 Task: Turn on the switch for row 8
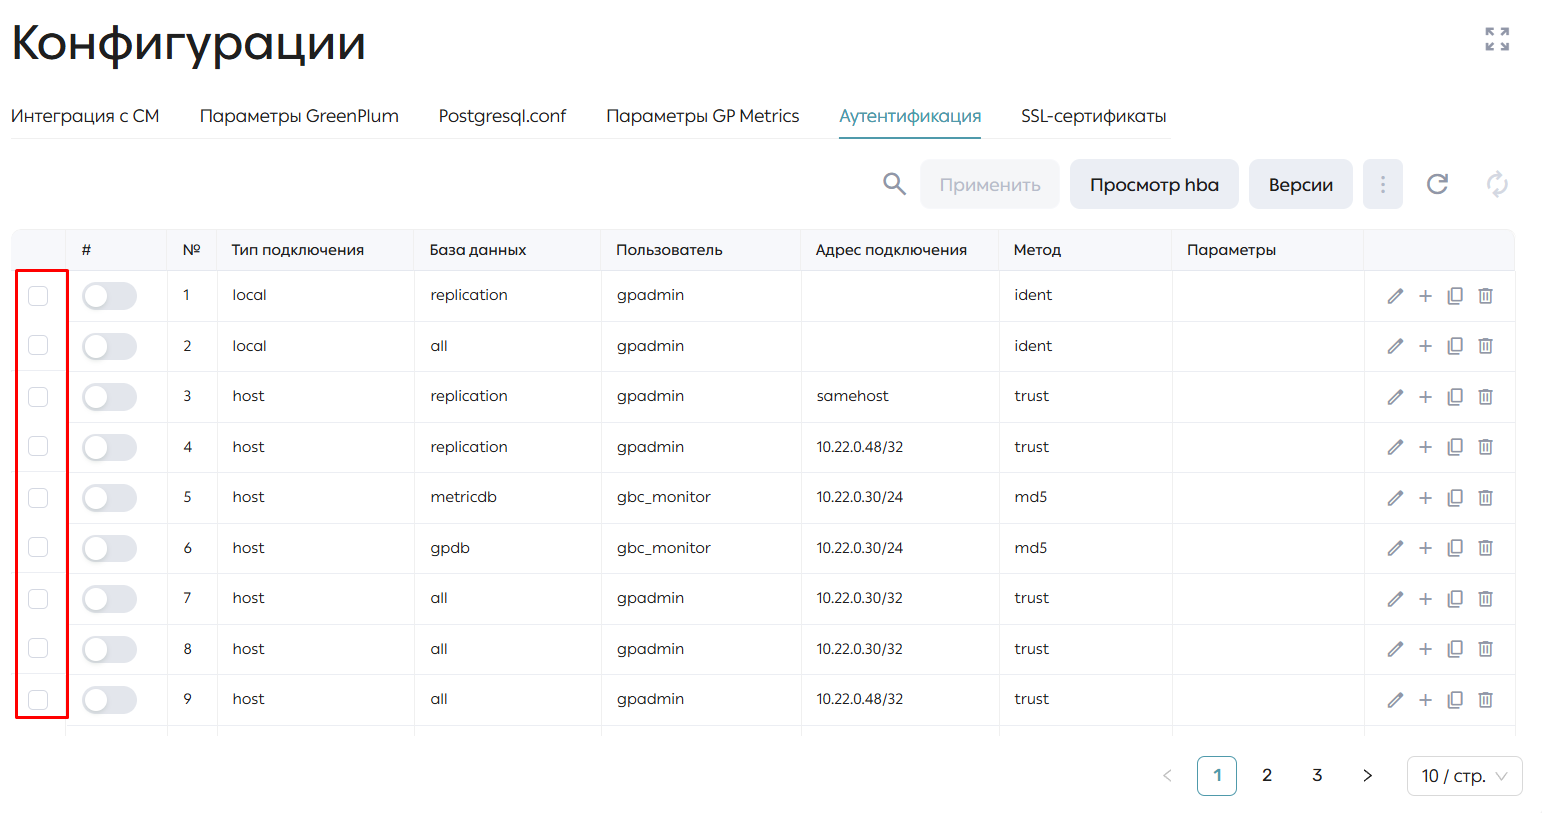tap(109, 649)
